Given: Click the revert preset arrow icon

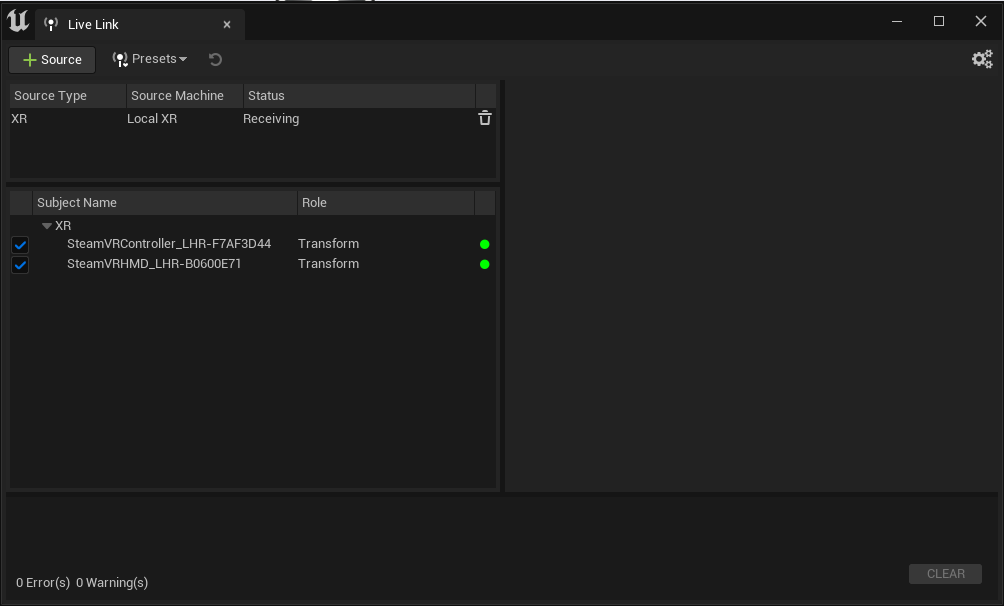Looking at the screenshot, I should point(215,60).
